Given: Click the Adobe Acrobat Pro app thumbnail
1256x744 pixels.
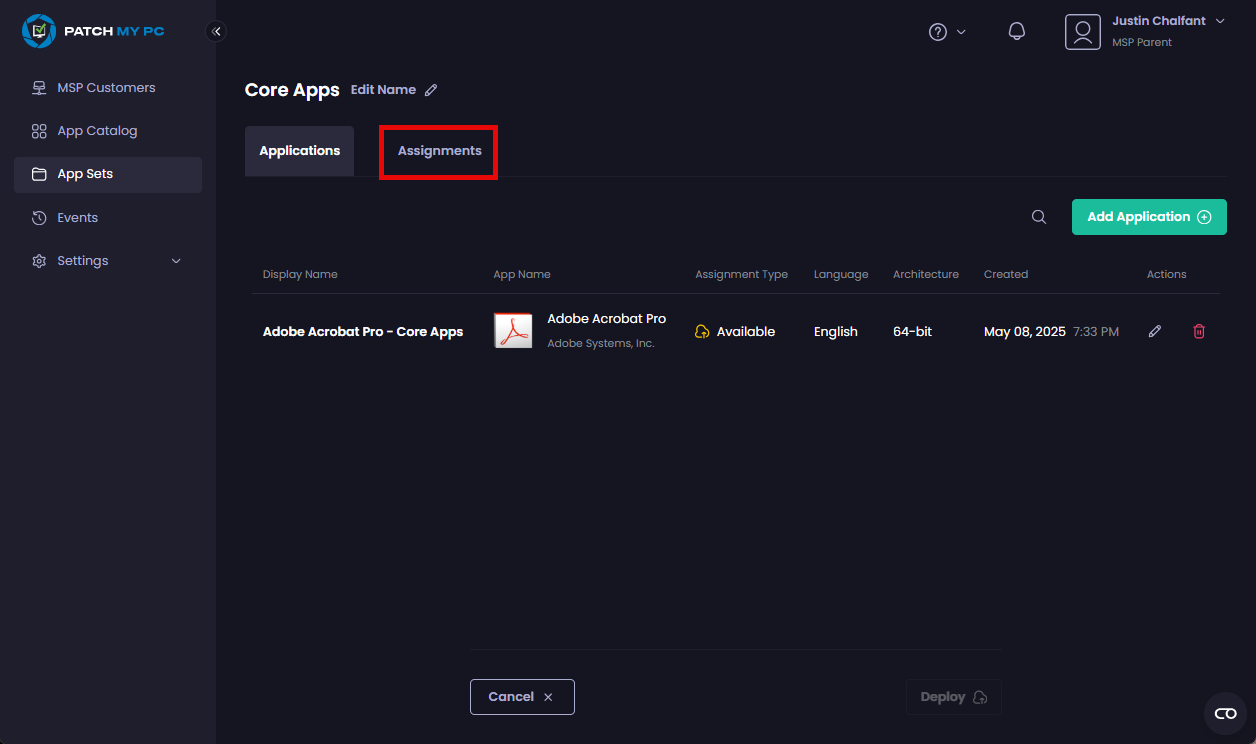Looking at the screenshot, I should click(513, 331).
